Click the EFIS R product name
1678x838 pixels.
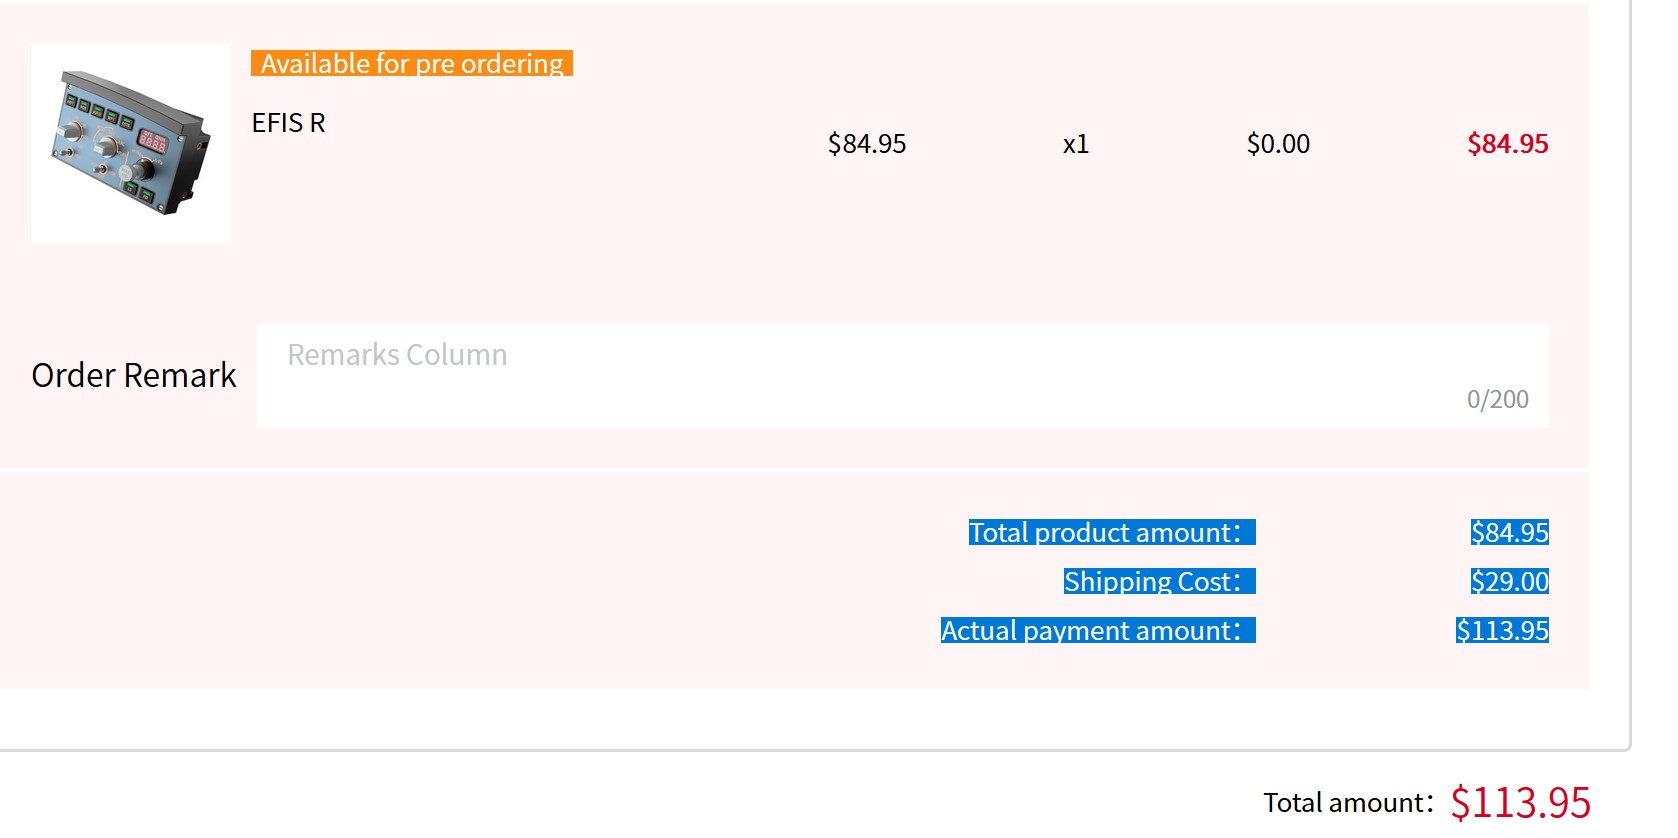click(x=288, y=123)
